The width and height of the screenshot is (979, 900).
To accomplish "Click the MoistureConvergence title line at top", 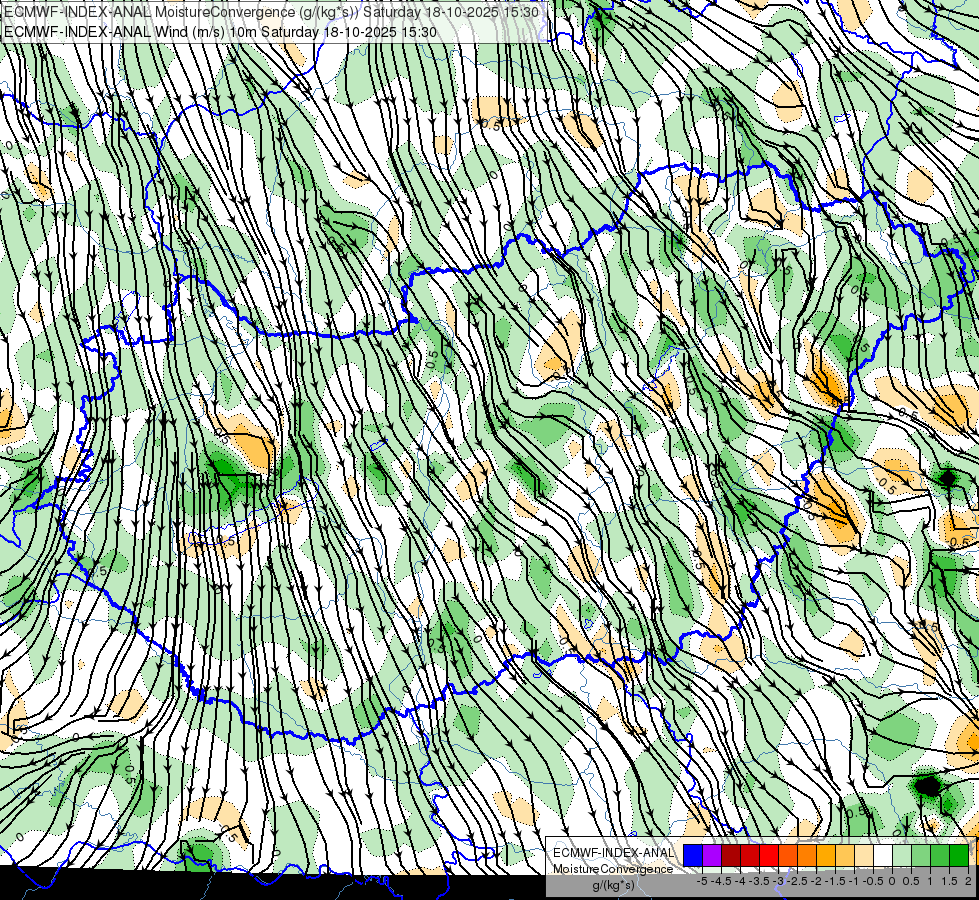I will tap(272, 12).
